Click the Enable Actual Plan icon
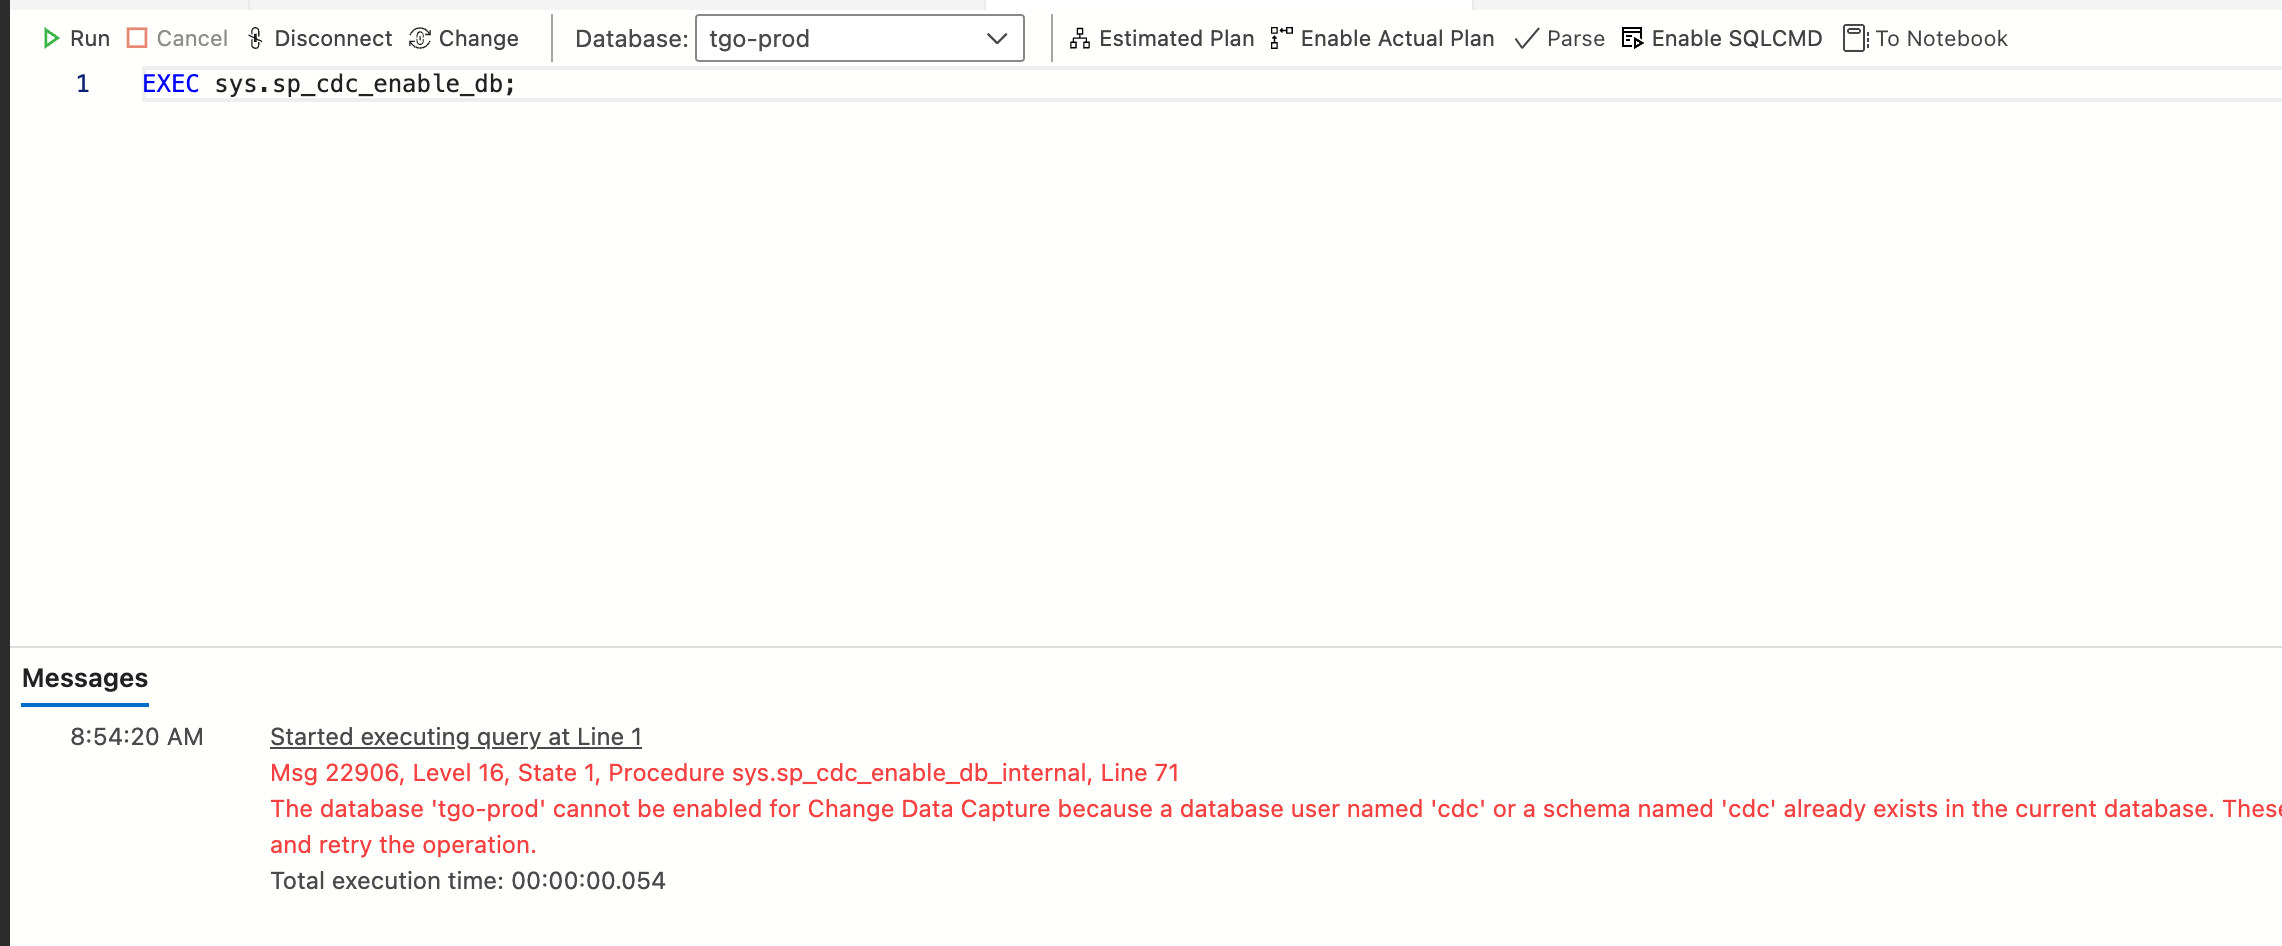Screen dimensions: 2282x946 pos(1281,38)
